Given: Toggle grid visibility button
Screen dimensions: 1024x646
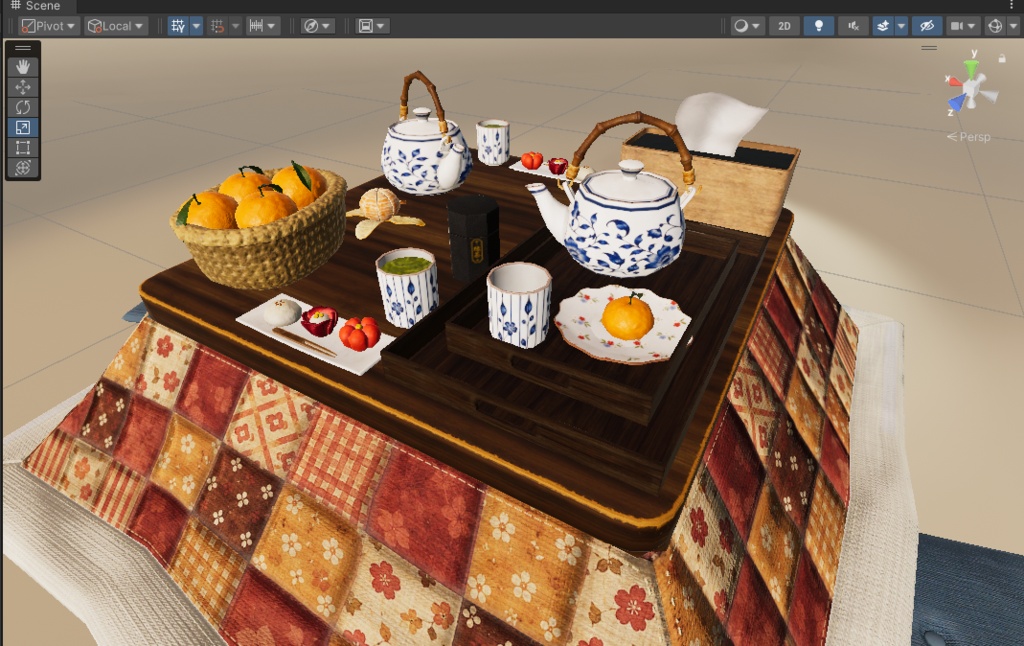Looking at the screenshot, I should (x=178, y=26).
